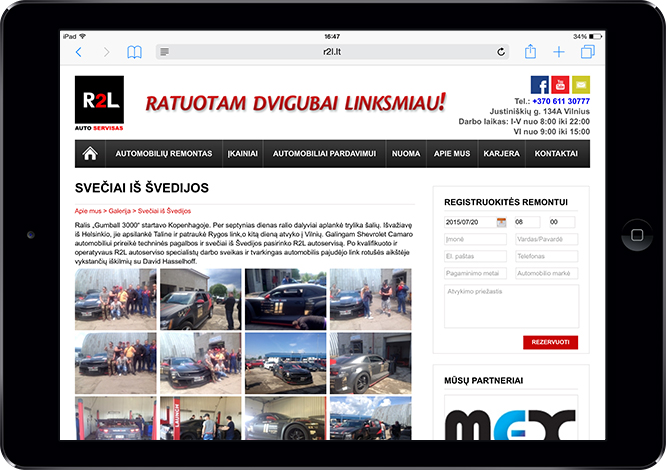Open the Apie Mus menu item
This screenshot has height=470, width=666.
pyautogui.click(x=452, y=154)
